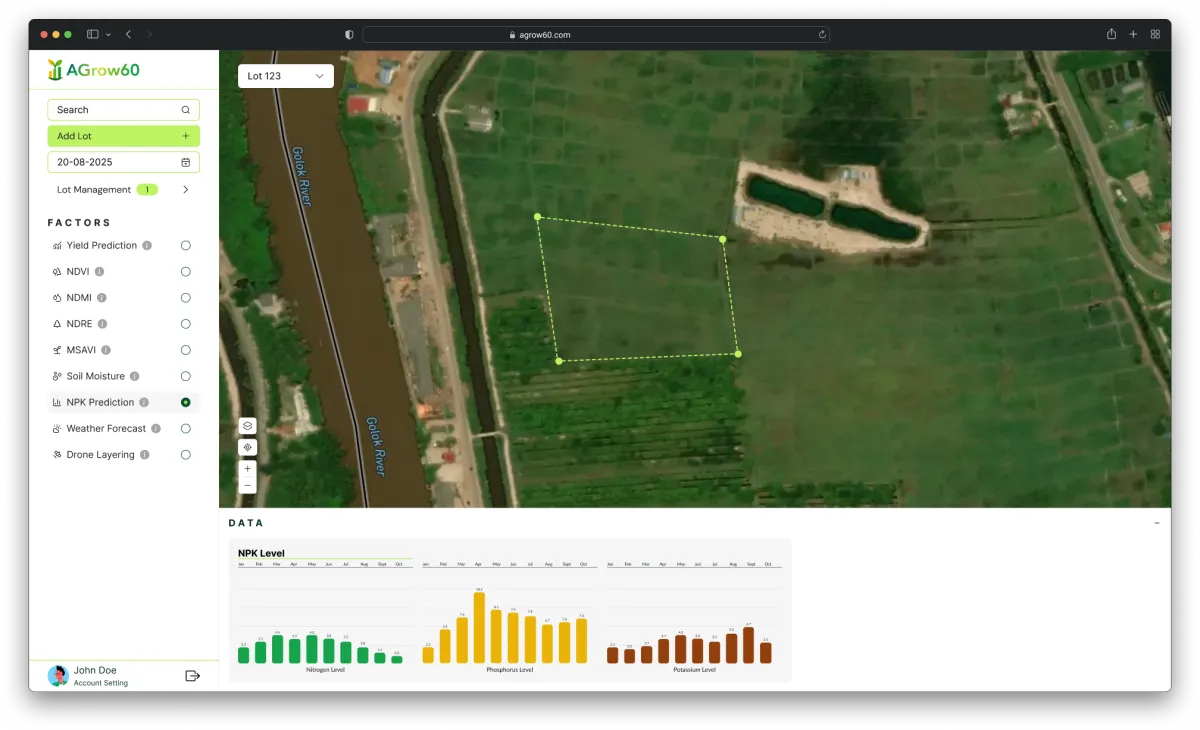Click the agrow60.com address bar

[596, 34]
